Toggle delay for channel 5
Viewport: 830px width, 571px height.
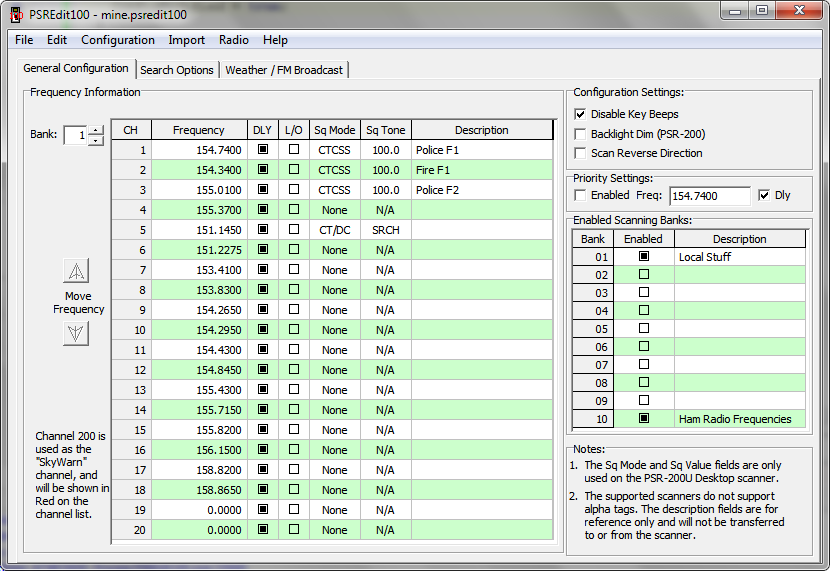pos(263,230)
